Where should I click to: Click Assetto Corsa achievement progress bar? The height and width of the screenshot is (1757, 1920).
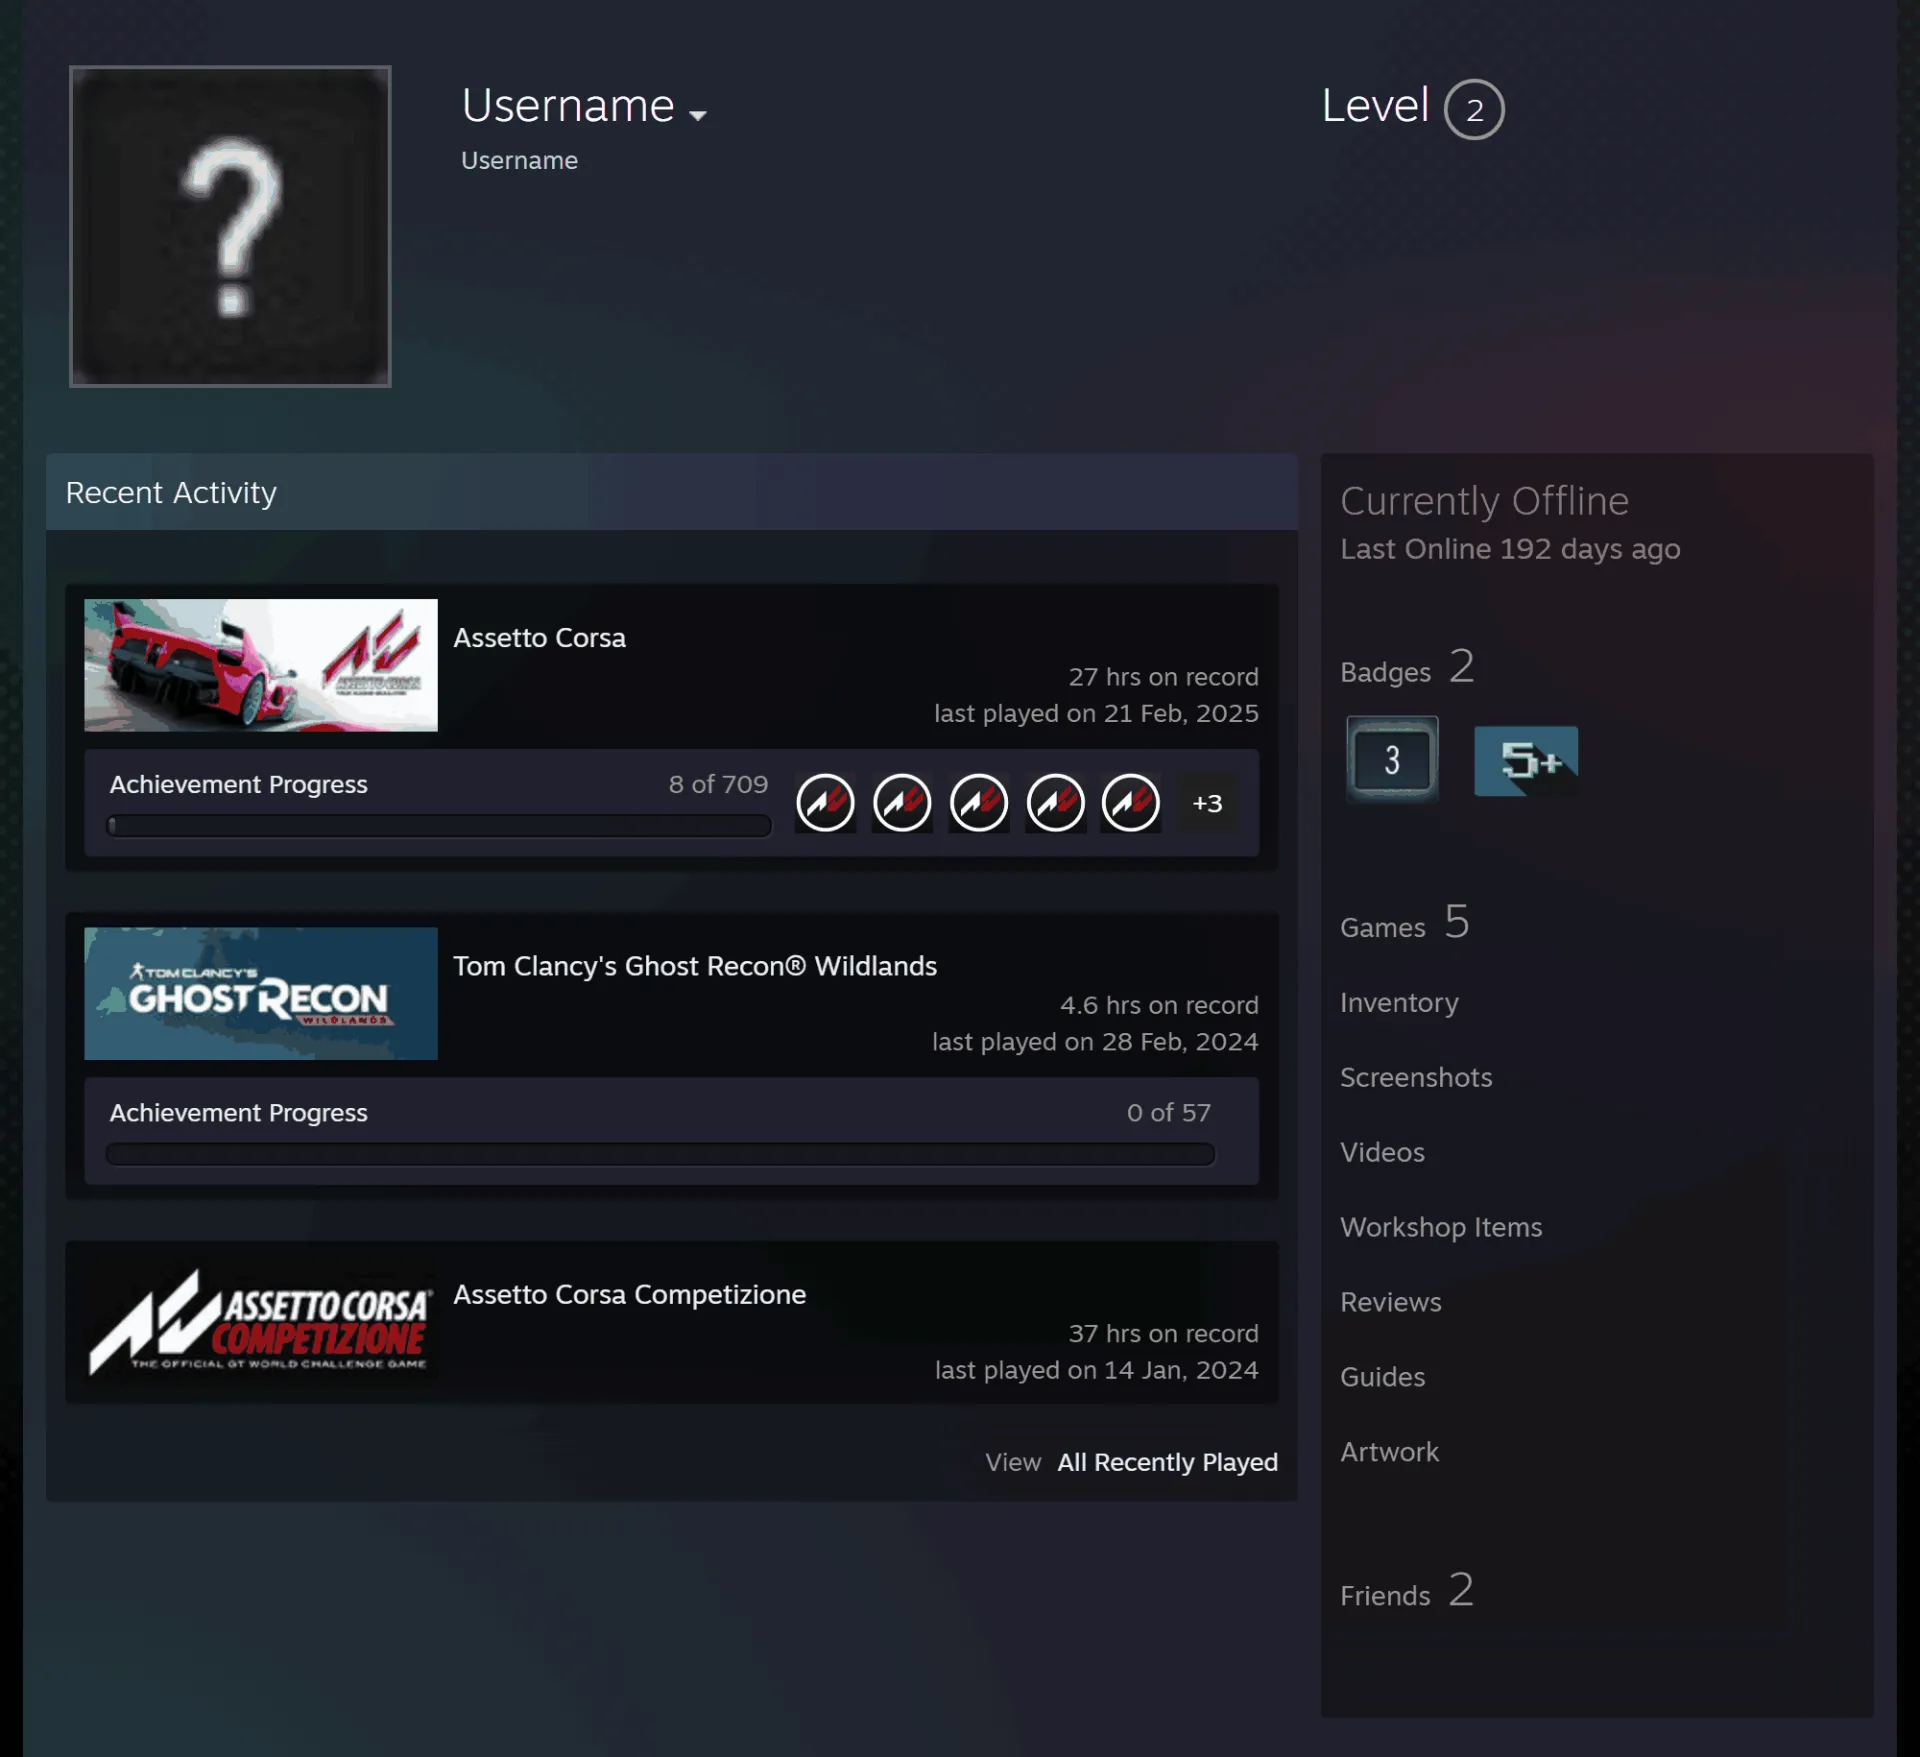(x=439, y=826)
